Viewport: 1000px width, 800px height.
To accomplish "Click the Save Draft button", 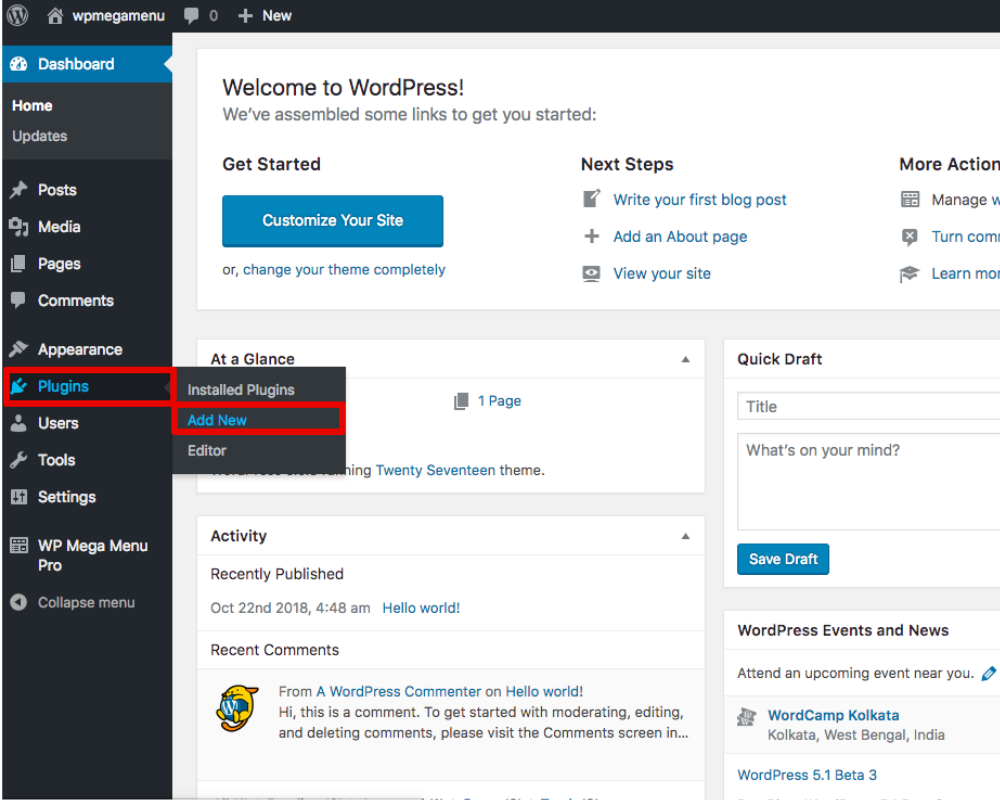I will 783,559.
